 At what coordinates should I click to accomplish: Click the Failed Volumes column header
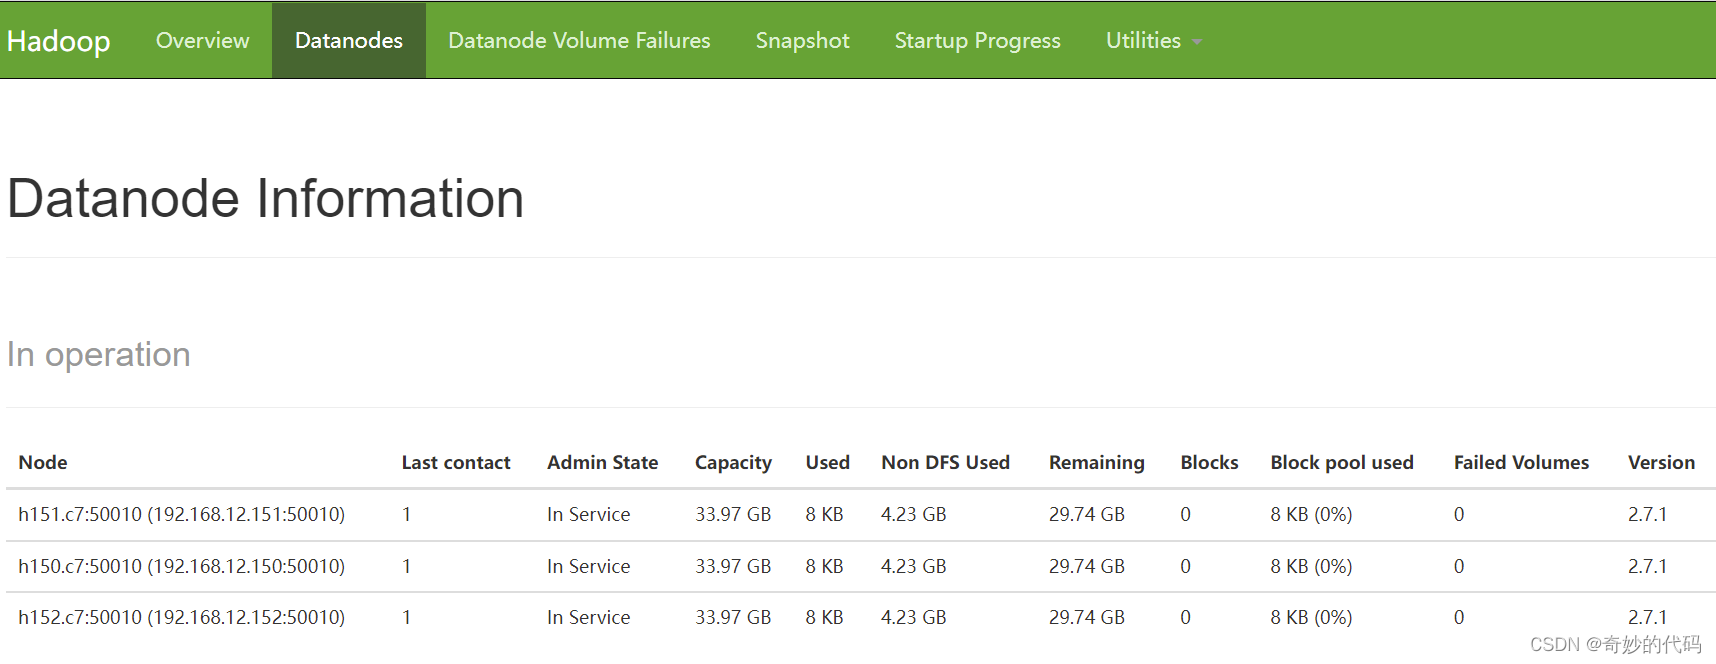click(x=1521, y=462)
